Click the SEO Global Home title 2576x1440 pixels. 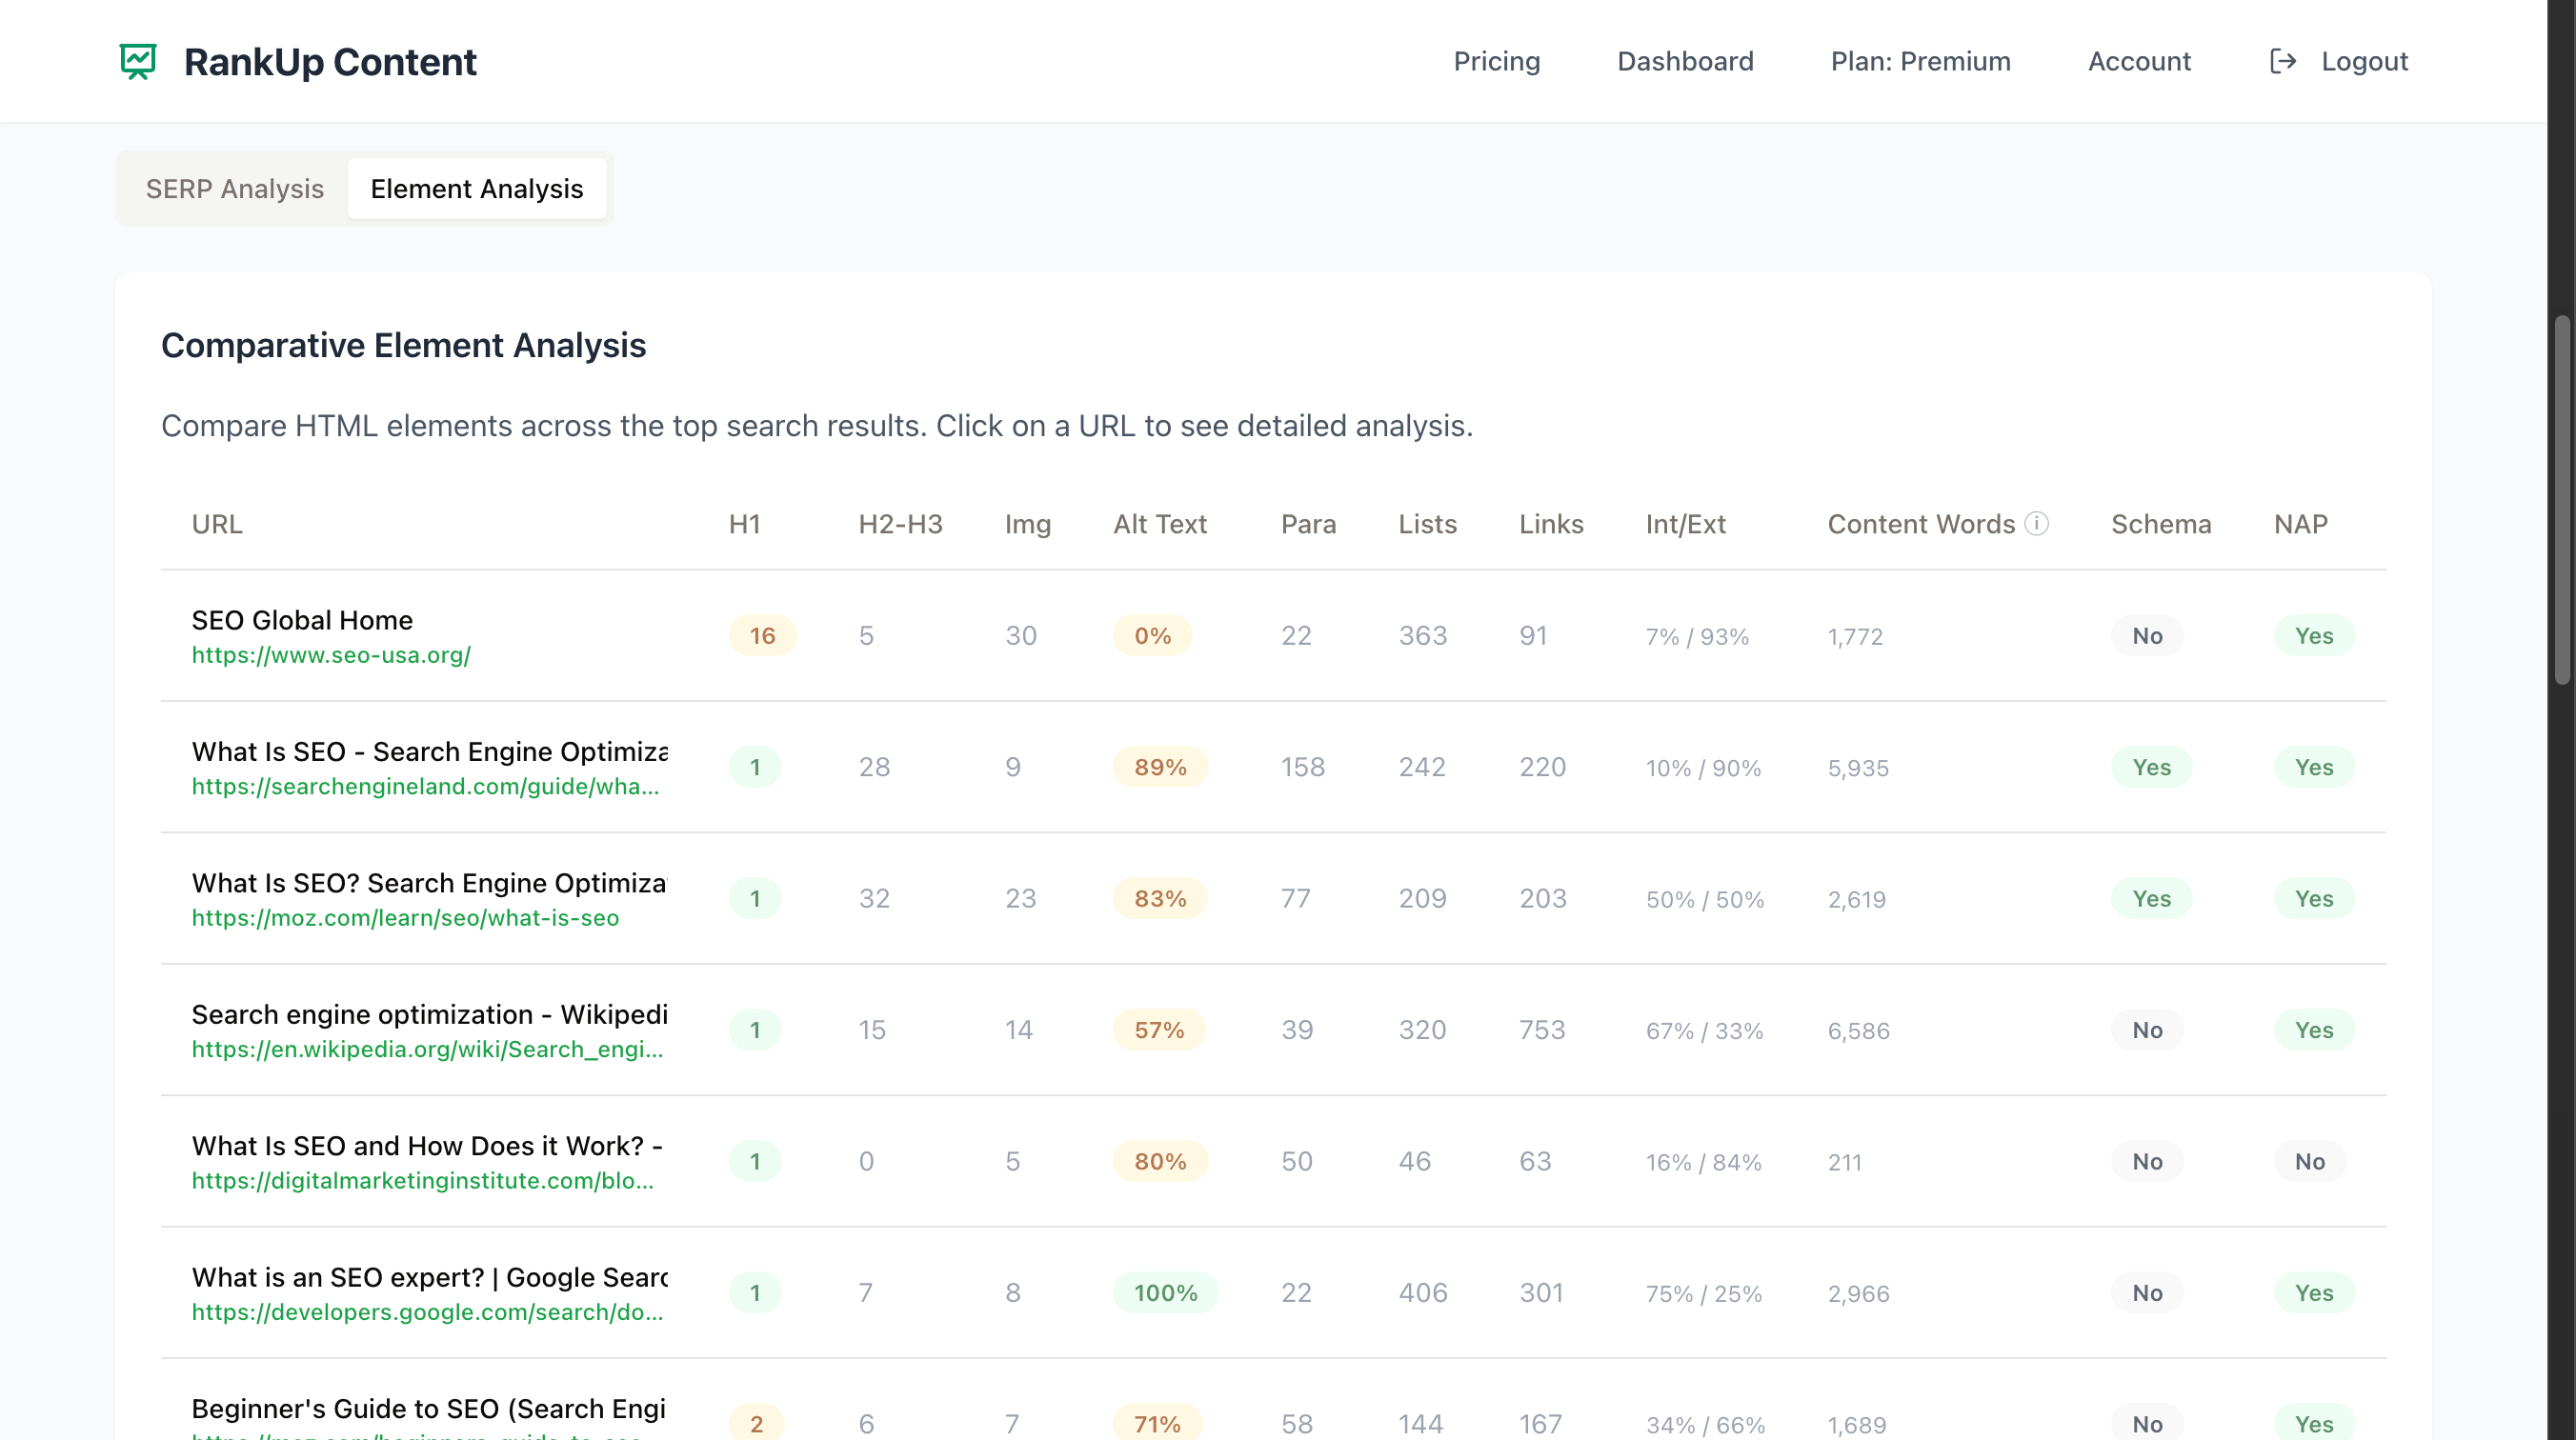[302, 620]
